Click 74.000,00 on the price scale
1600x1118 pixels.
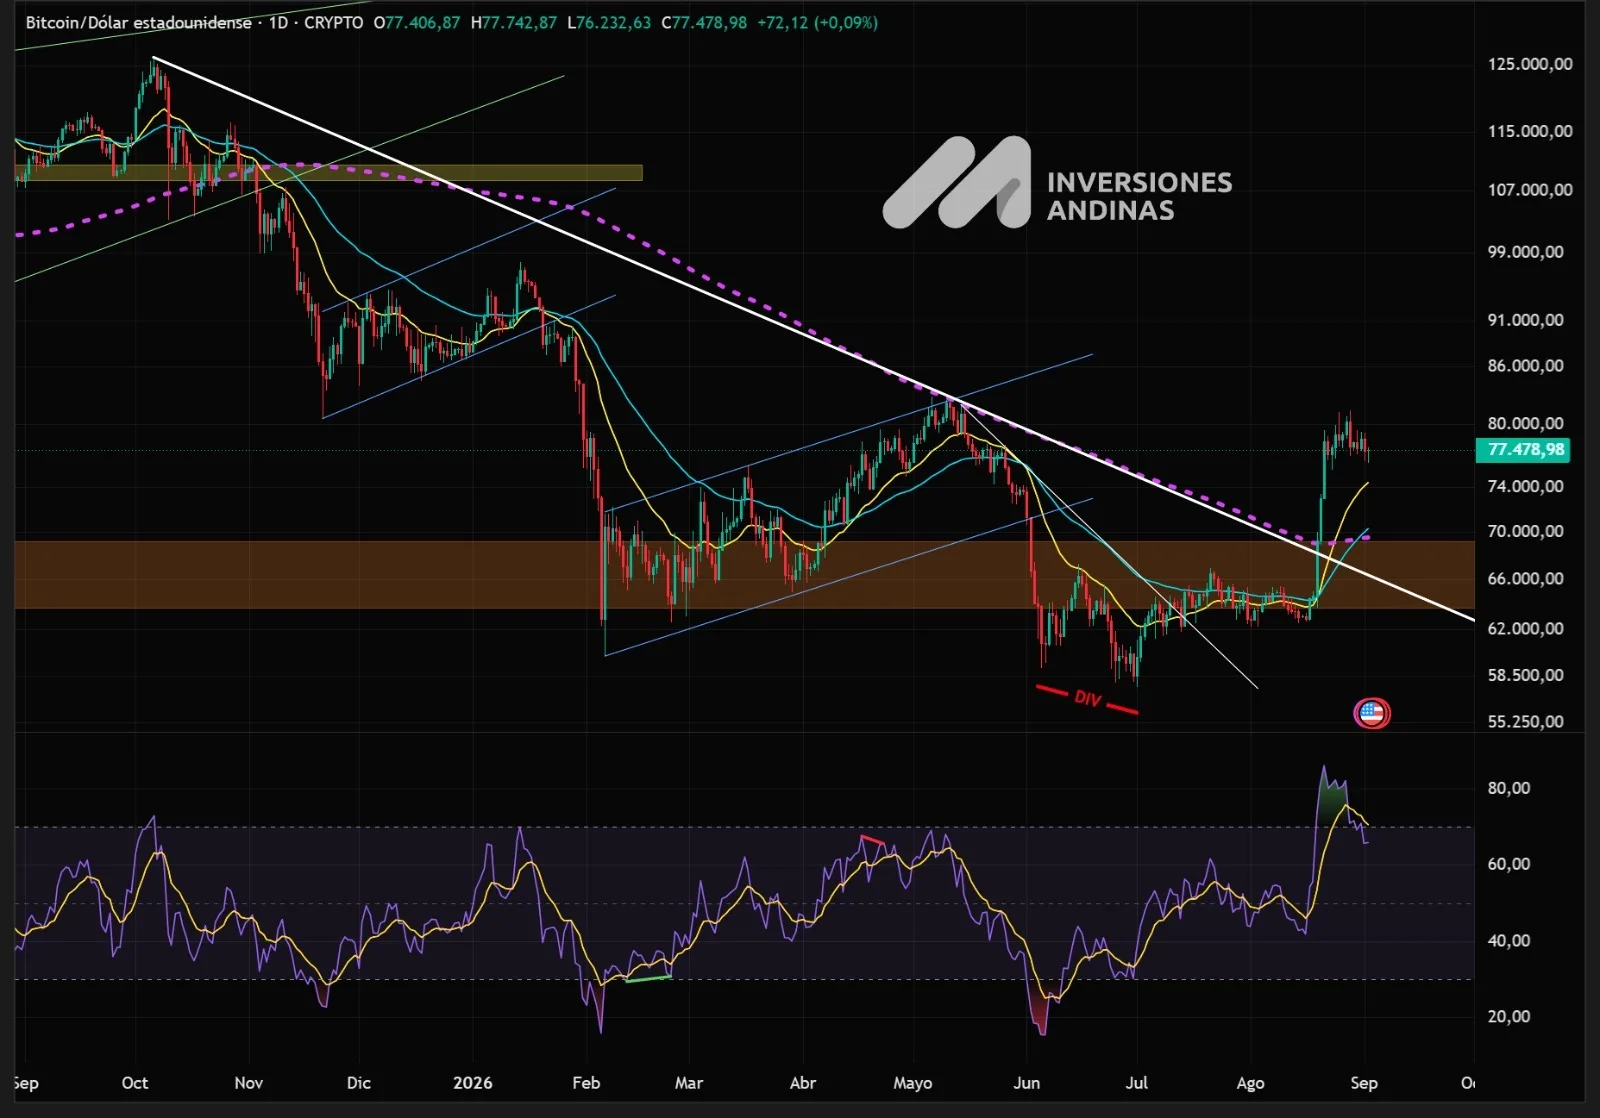1525,486
